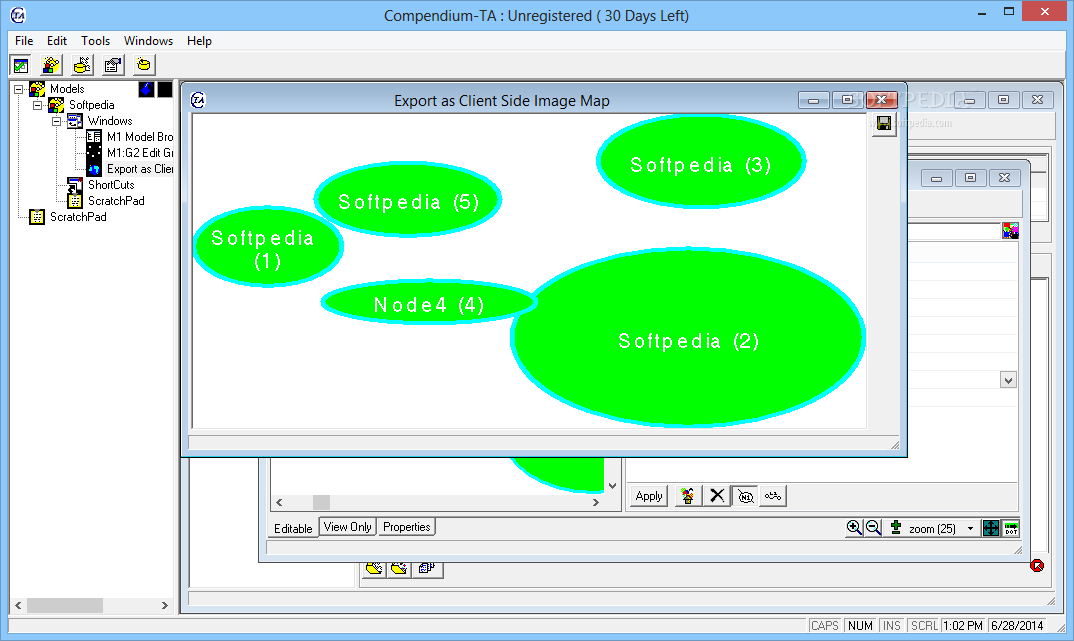Click the black square icon in tree header
Screen dimensions: 1074x641
[x=165, y=89]
